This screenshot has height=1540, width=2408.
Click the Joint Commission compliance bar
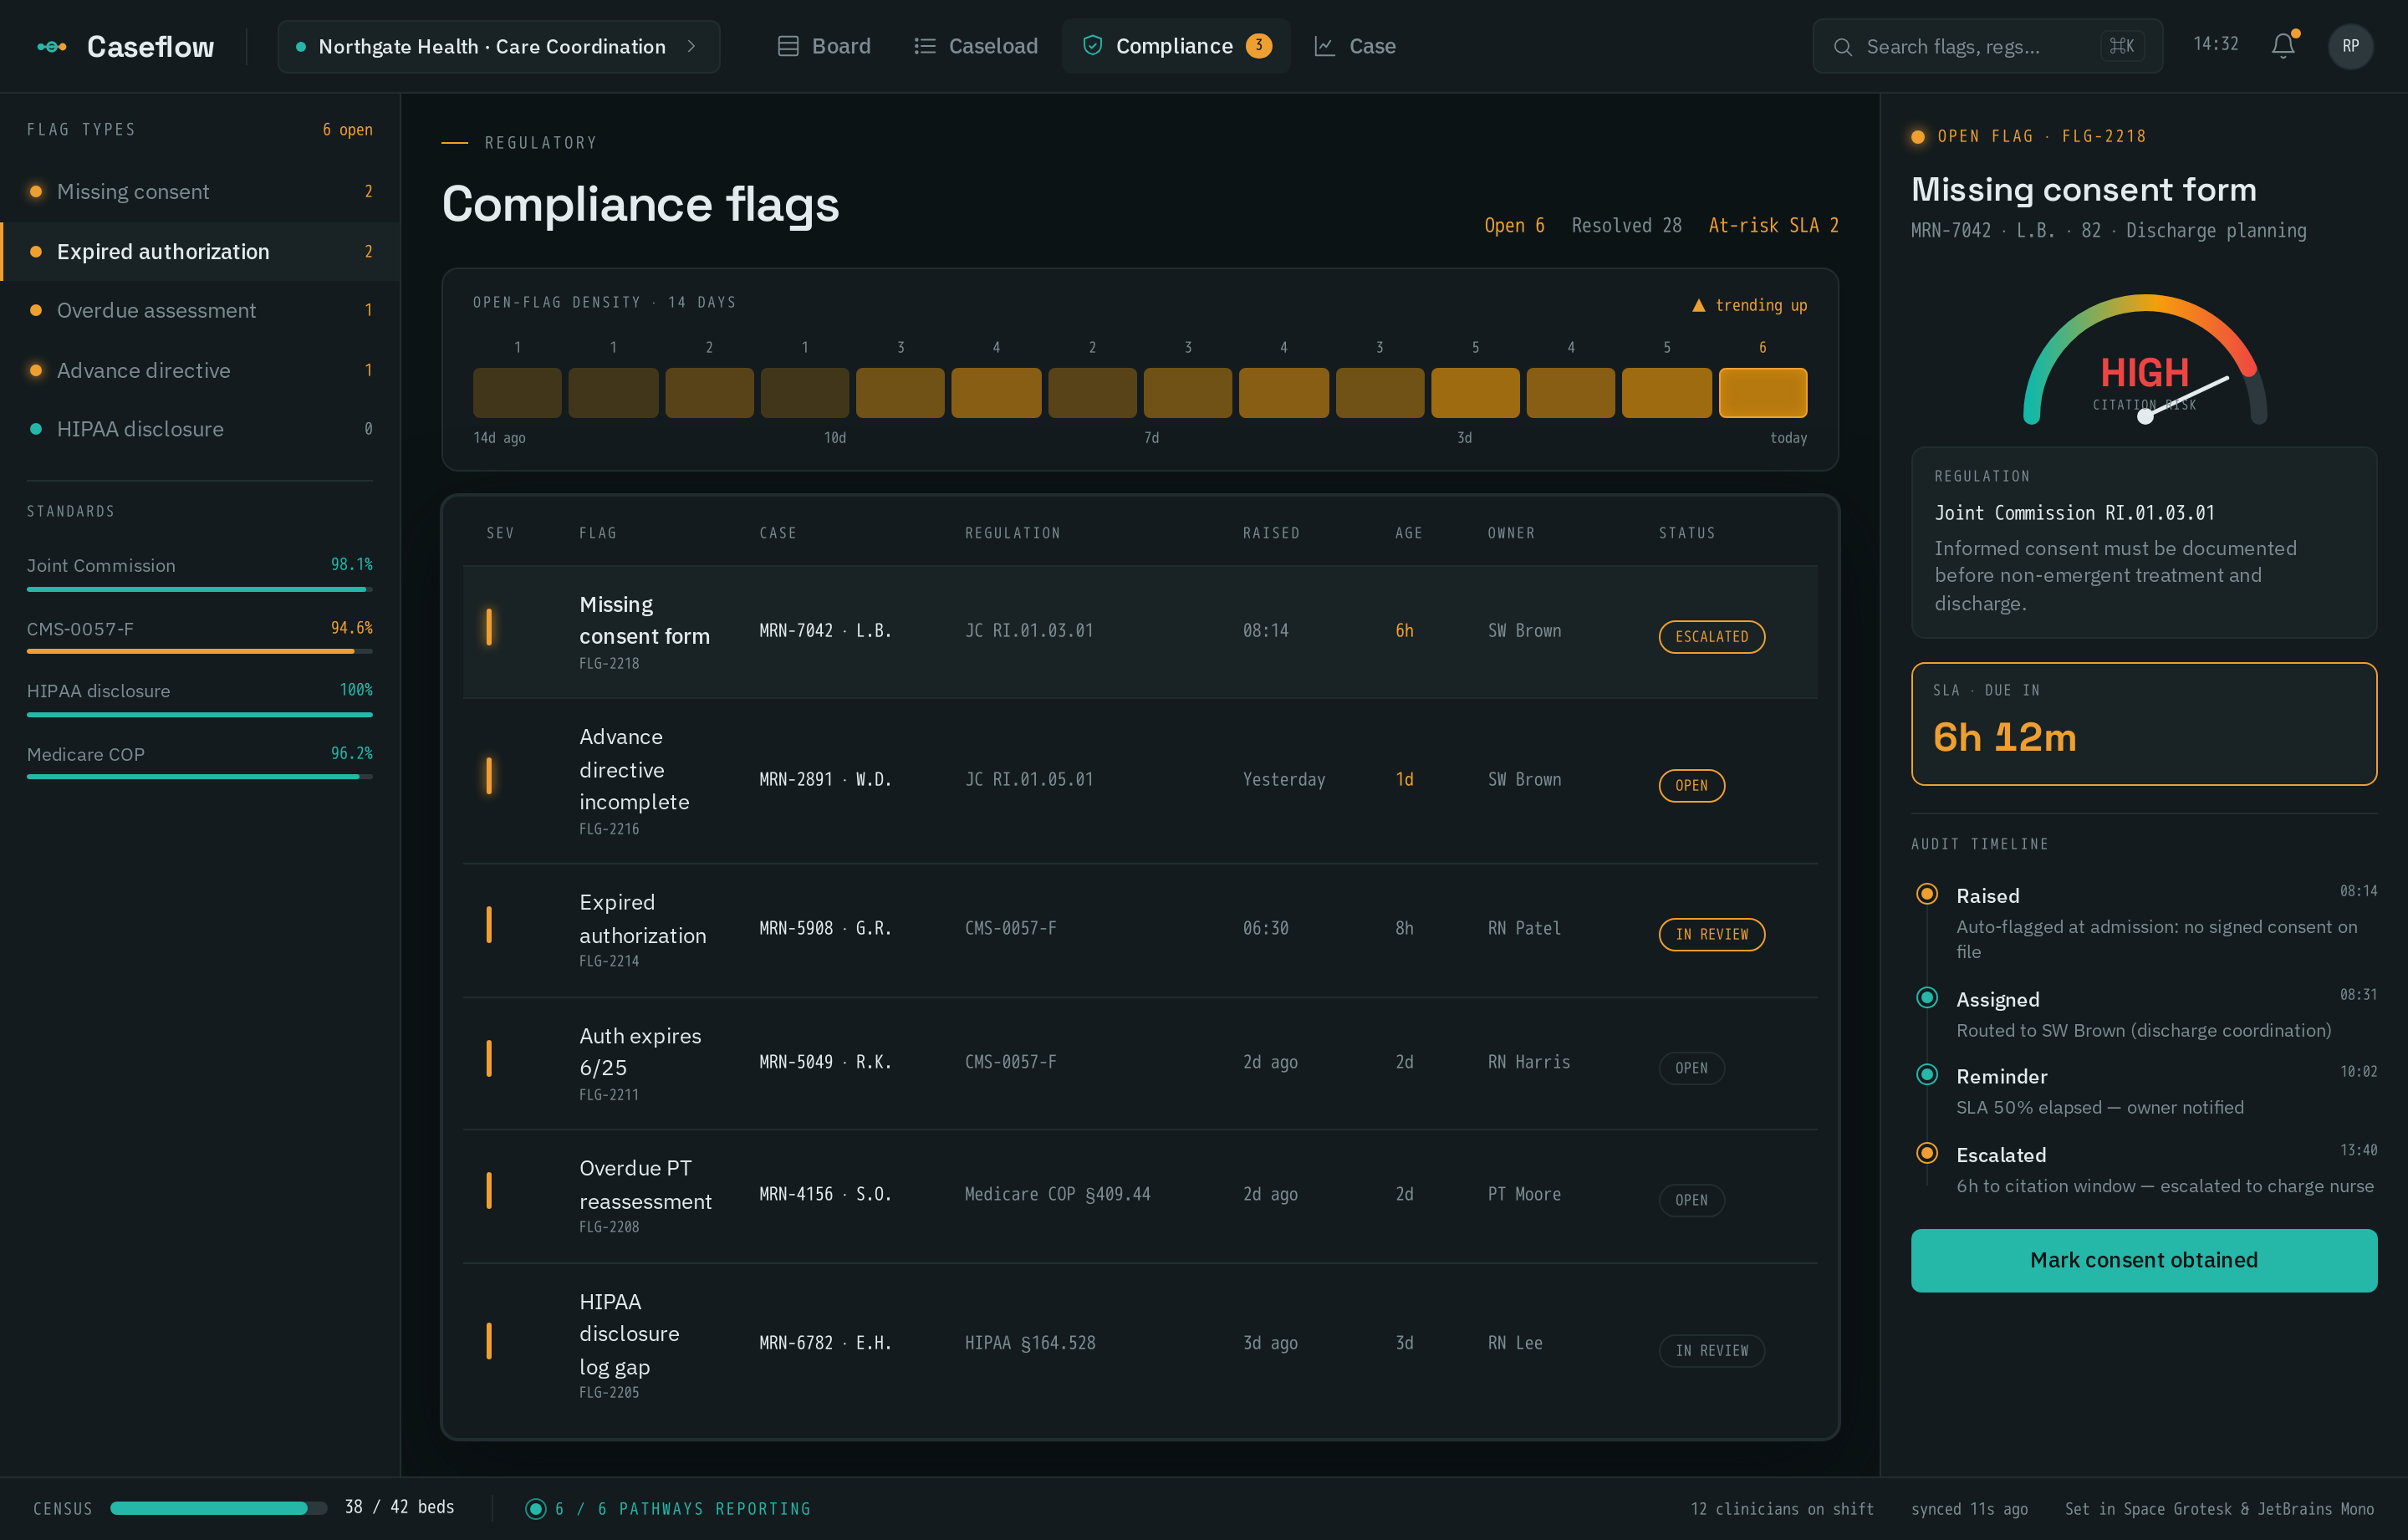point(199,589)
